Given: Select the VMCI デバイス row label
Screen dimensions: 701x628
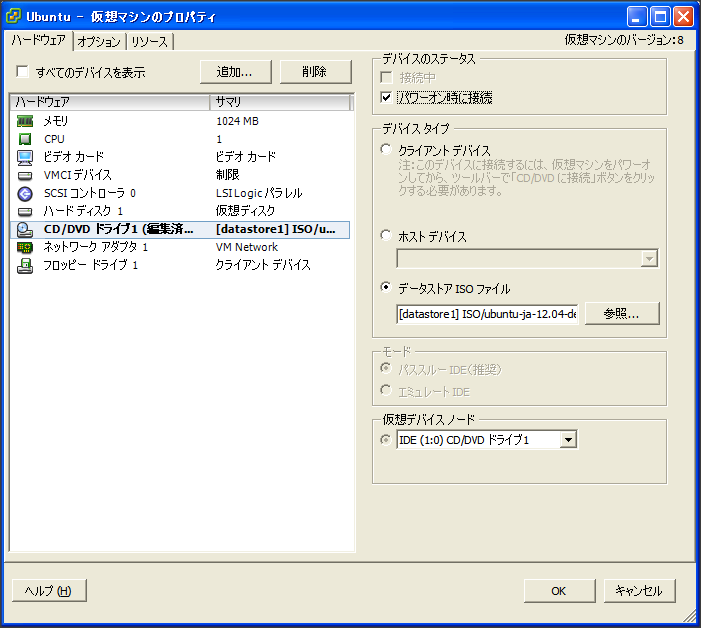Looking at the screenshot, I should 77,175.
